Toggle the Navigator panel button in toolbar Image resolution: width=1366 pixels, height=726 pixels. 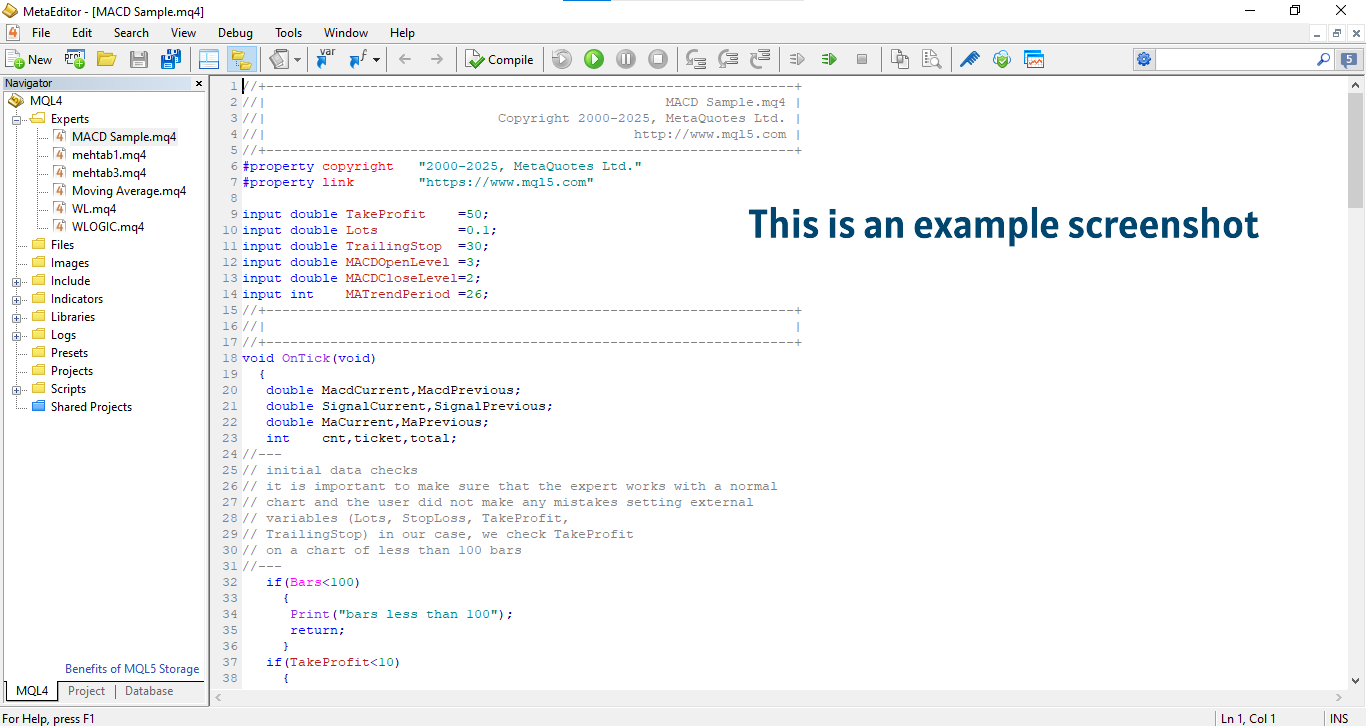pyautogui.click(x=240, y=60)
